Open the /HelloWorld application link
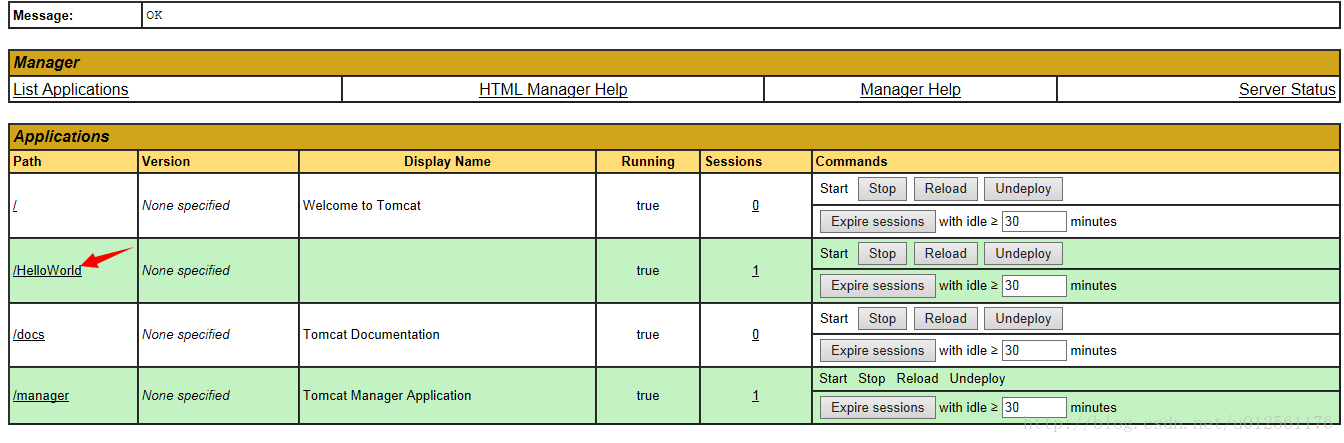 pyautogui.click(x=47, y=271)
